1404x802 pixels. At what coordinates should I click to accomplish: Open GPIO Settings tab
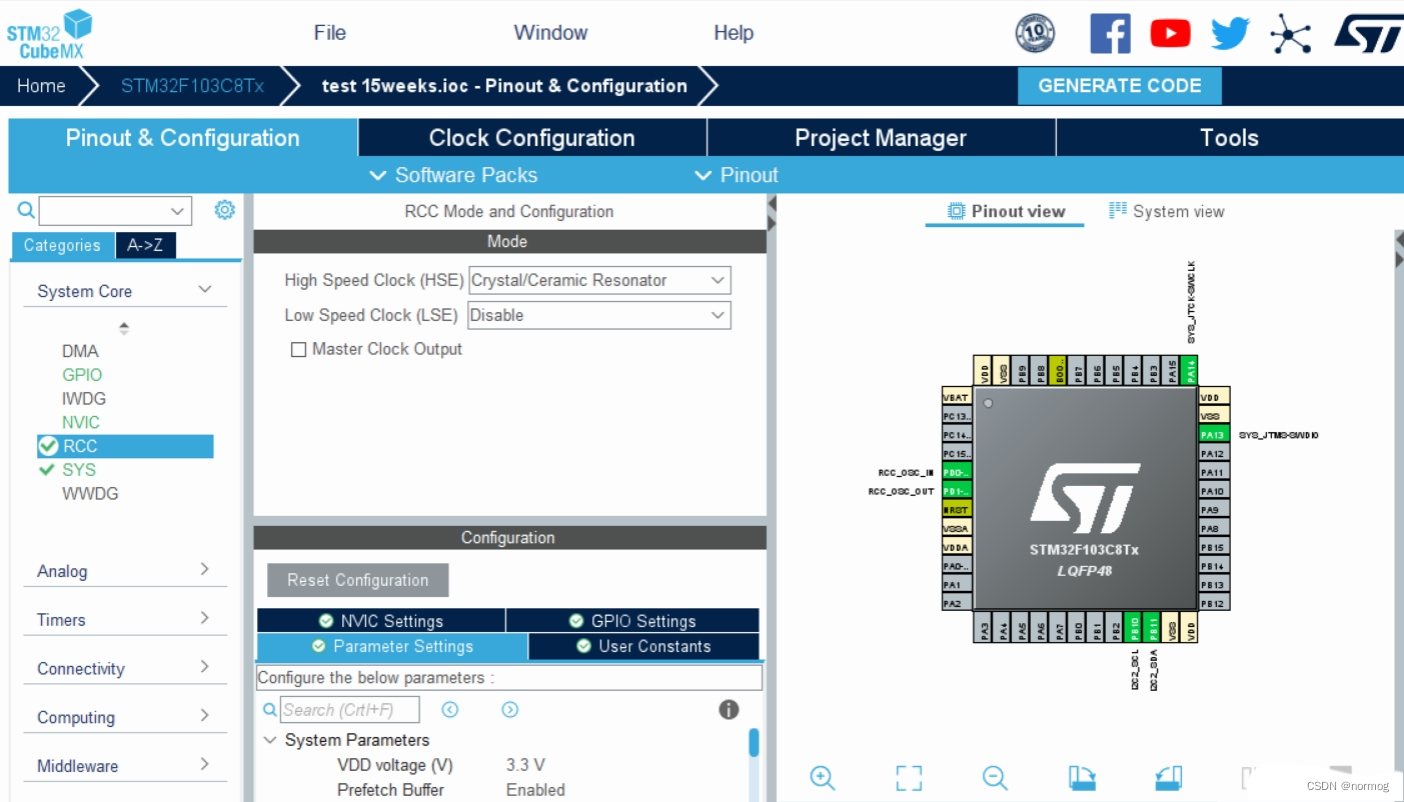tap(633, 621)
